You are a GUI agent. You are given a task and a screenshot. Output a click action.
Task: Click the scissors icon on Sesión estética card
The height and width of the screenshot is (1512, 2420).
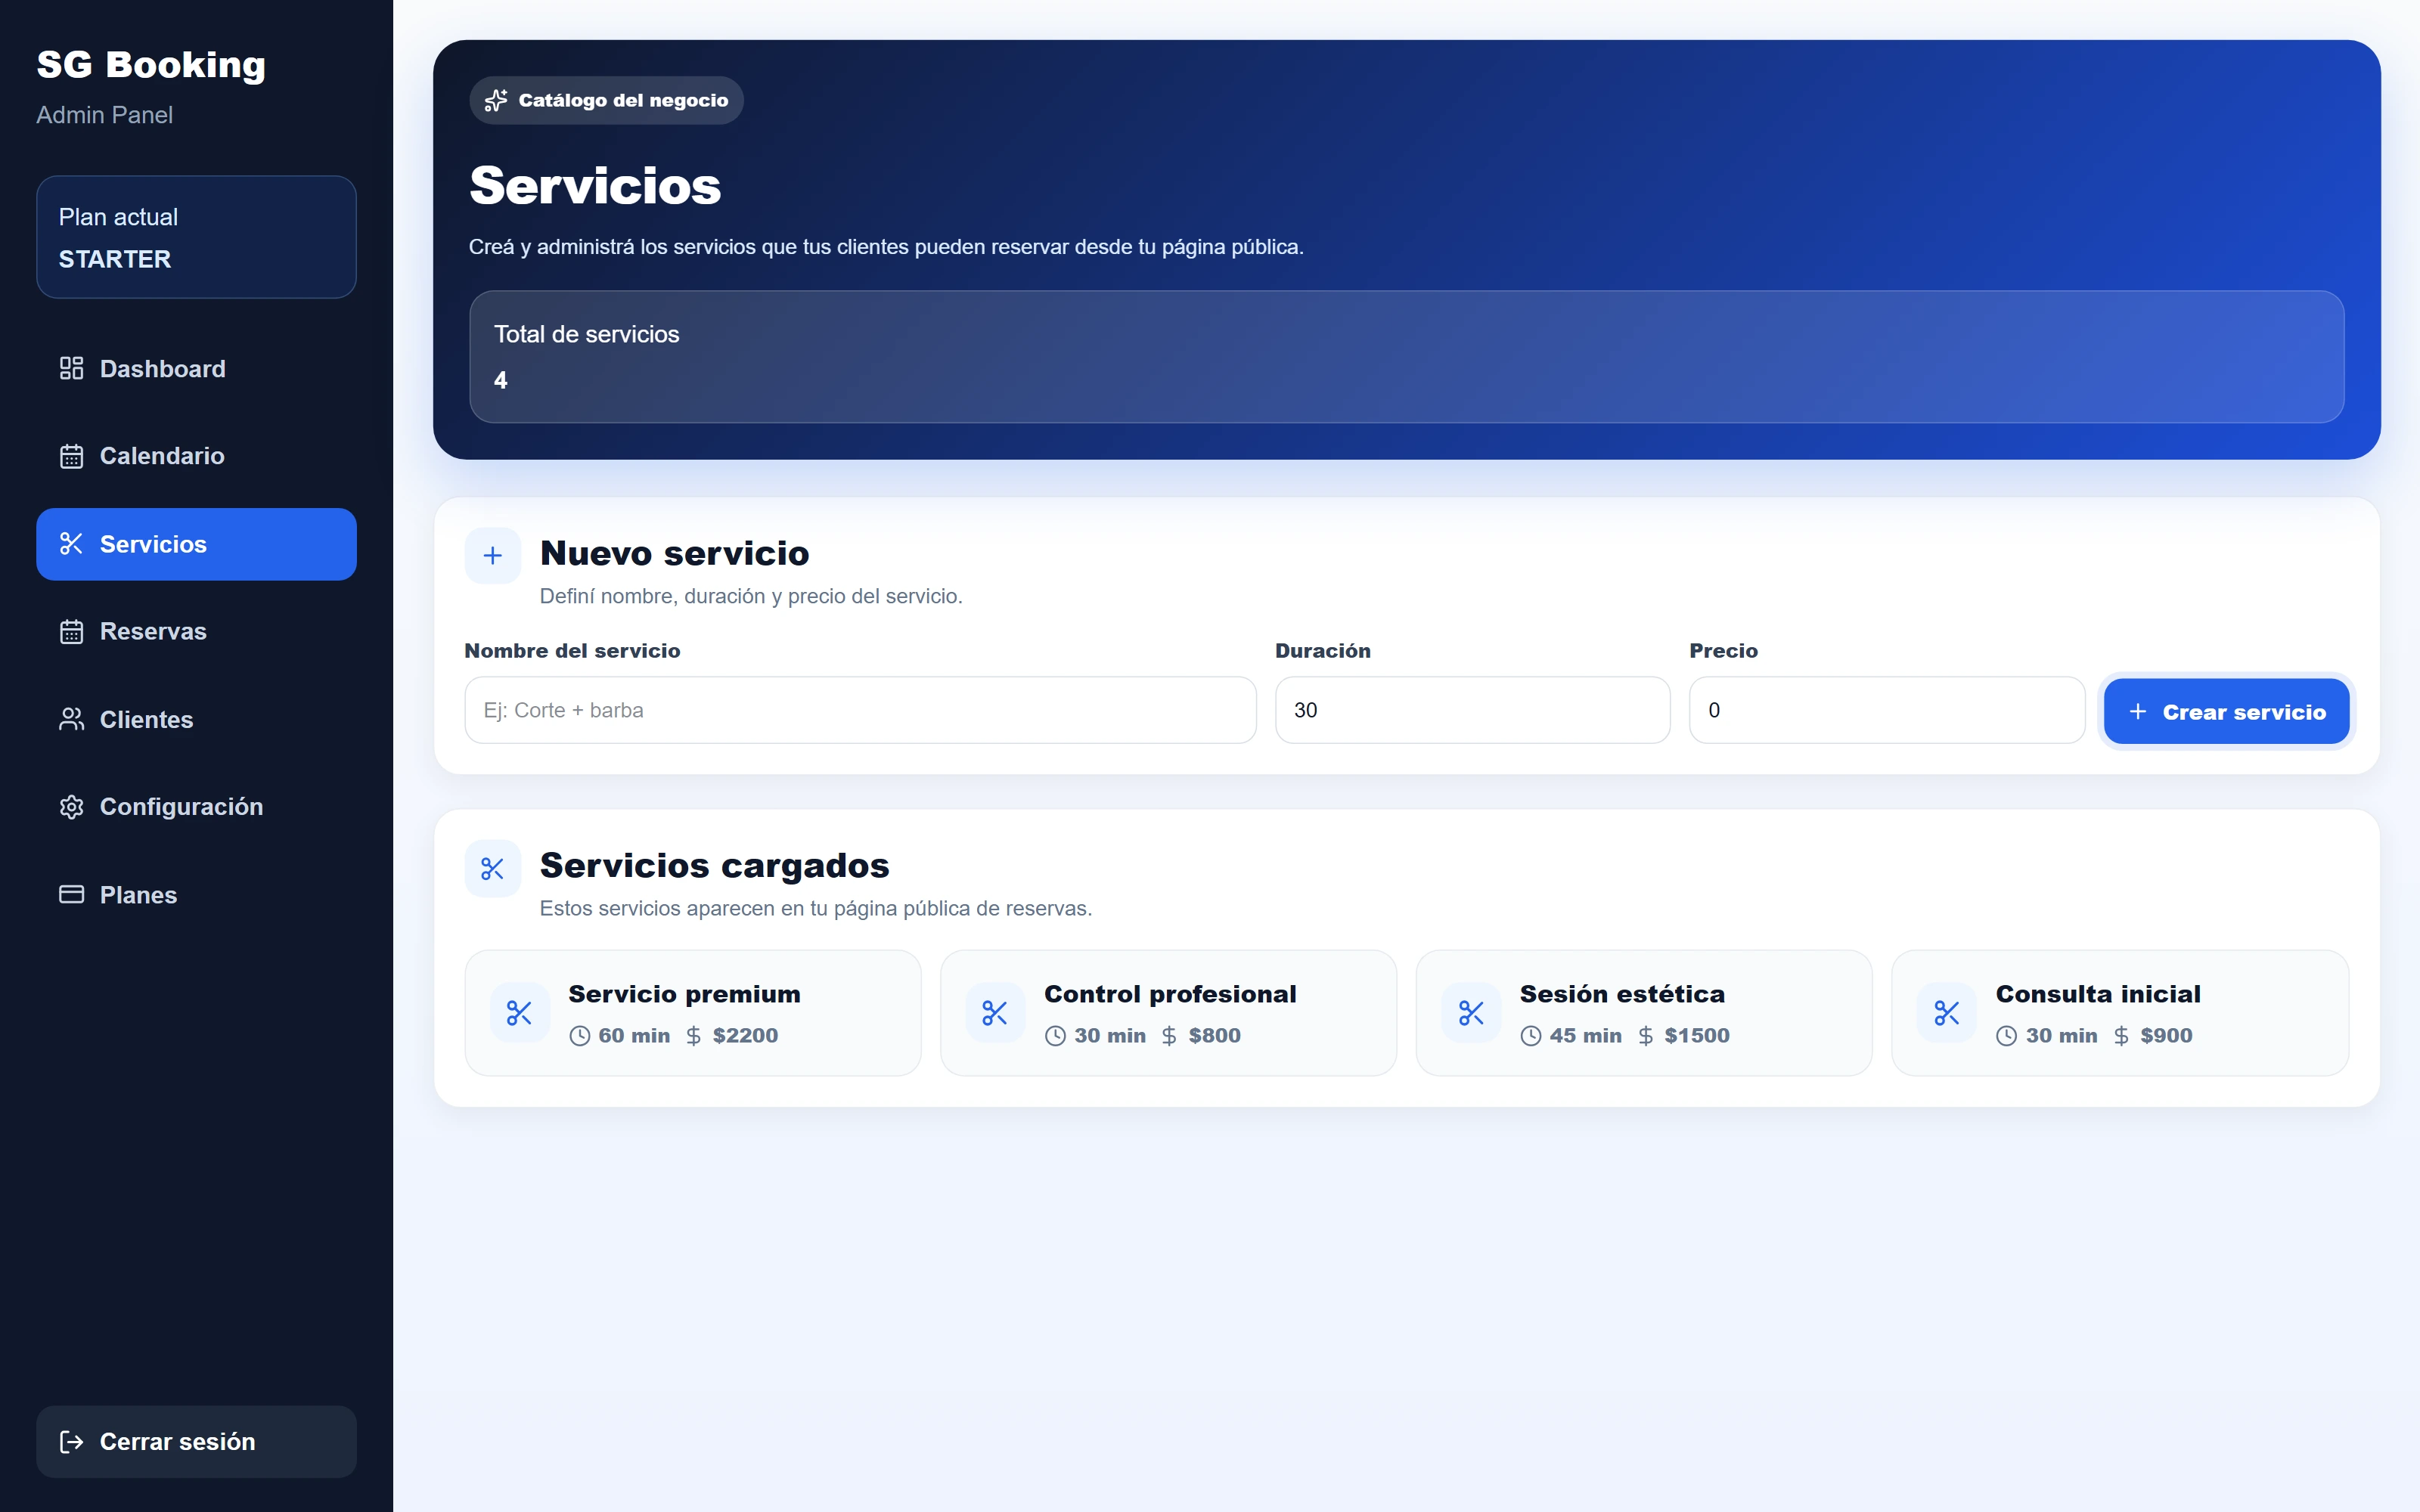click(x=1471, y=1013)
